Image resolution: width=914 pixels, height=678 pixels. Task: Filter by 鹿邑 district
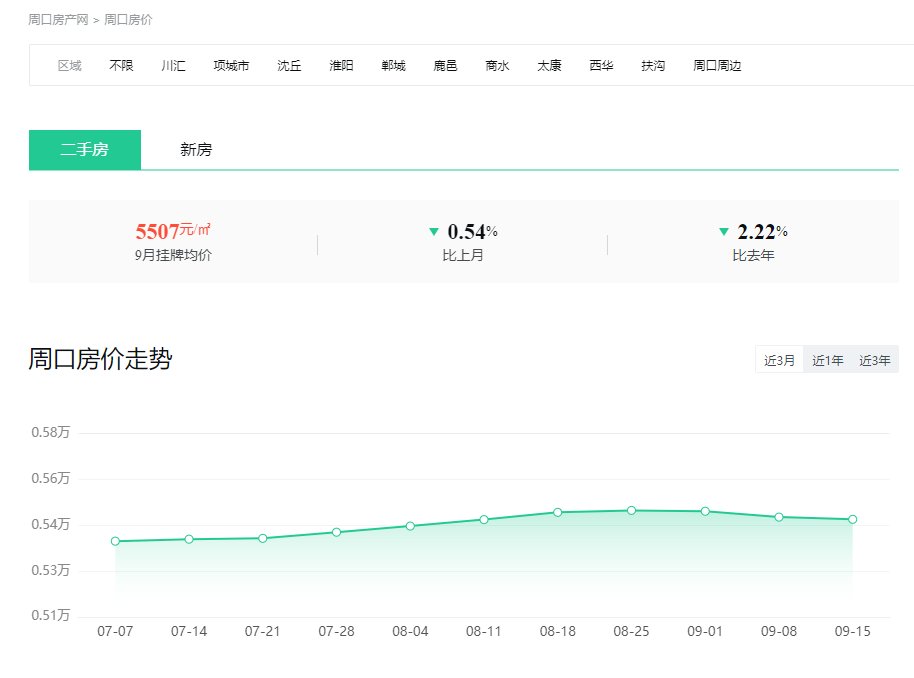(x=445, y=65)
